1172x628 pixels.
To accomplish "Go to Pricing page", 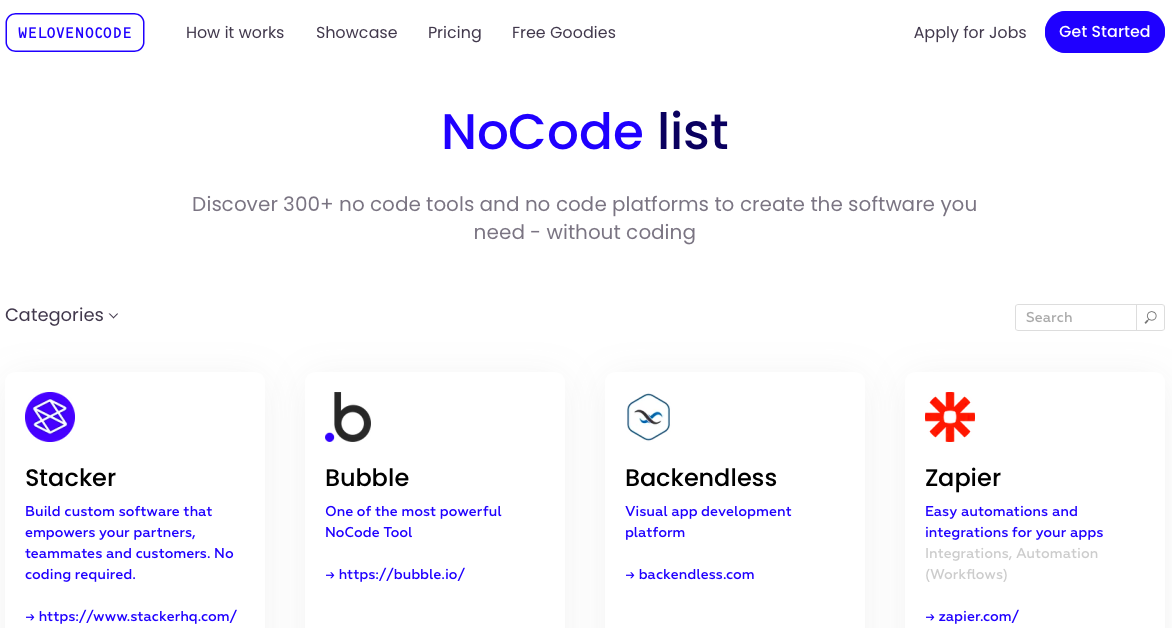I will tap(454, 32).
